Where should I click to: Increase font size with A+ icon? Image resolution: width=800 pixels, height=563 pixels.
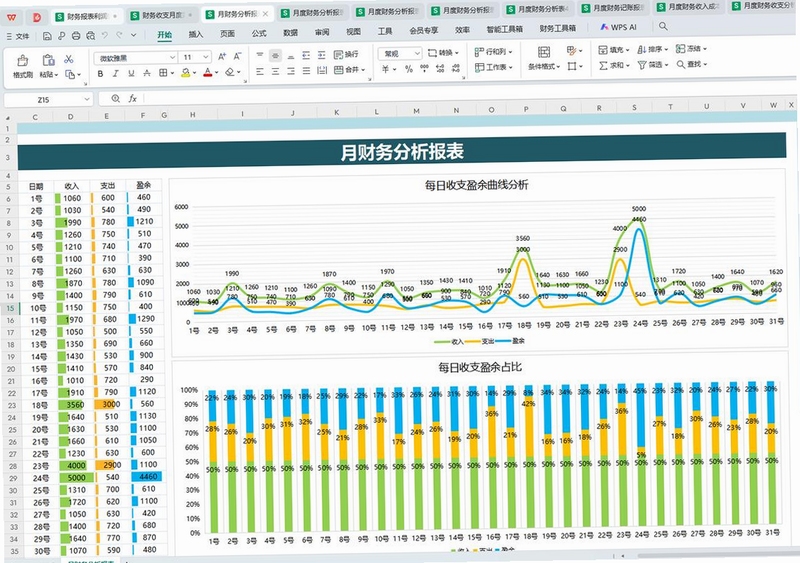pos(222,57)
